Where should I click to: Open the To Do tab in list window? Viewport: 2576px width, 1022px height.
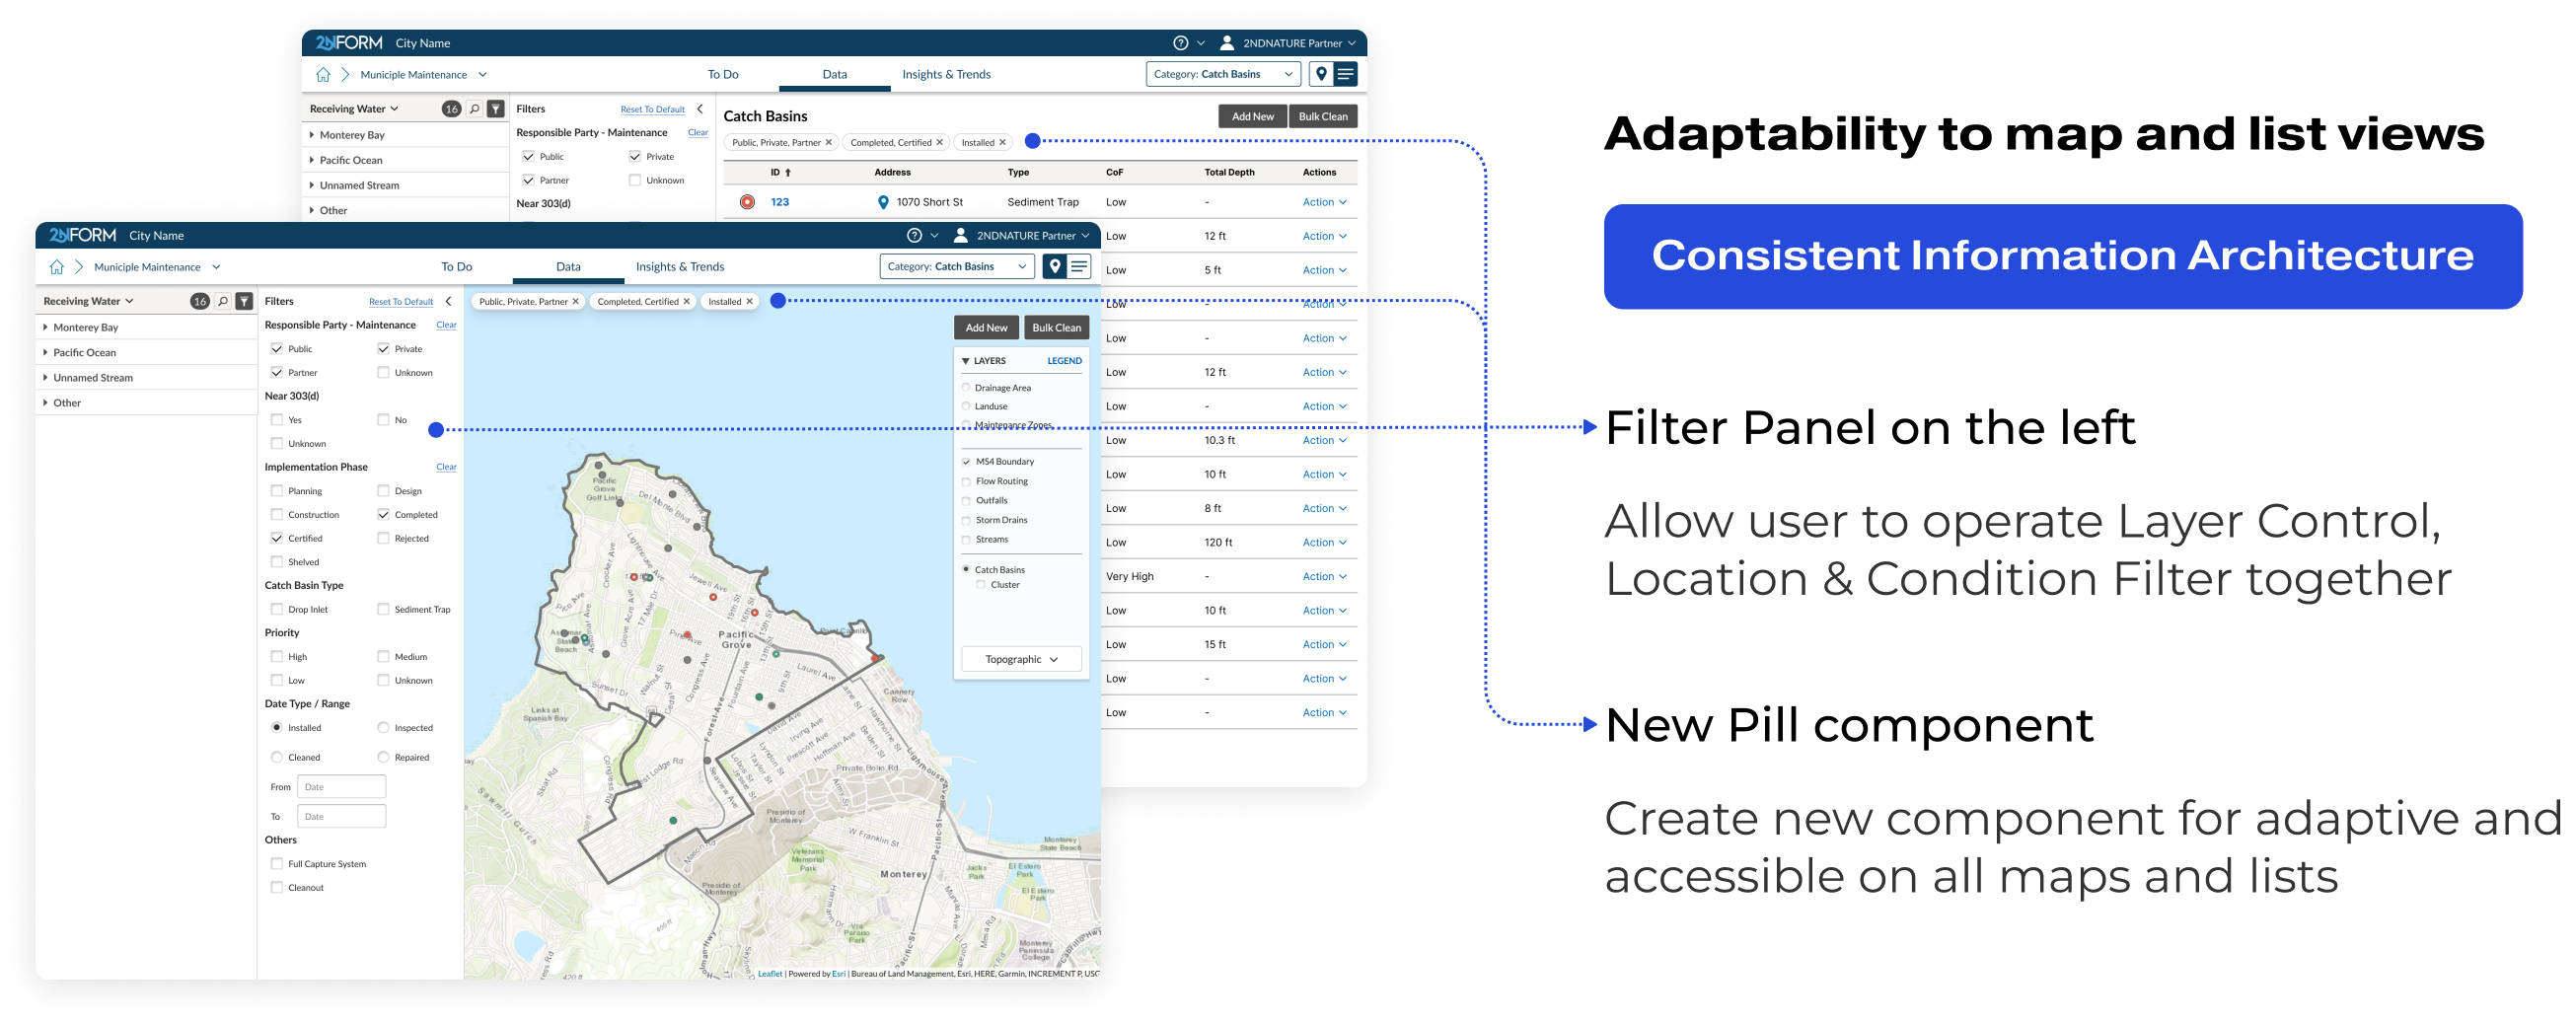(x=723, y=74)
